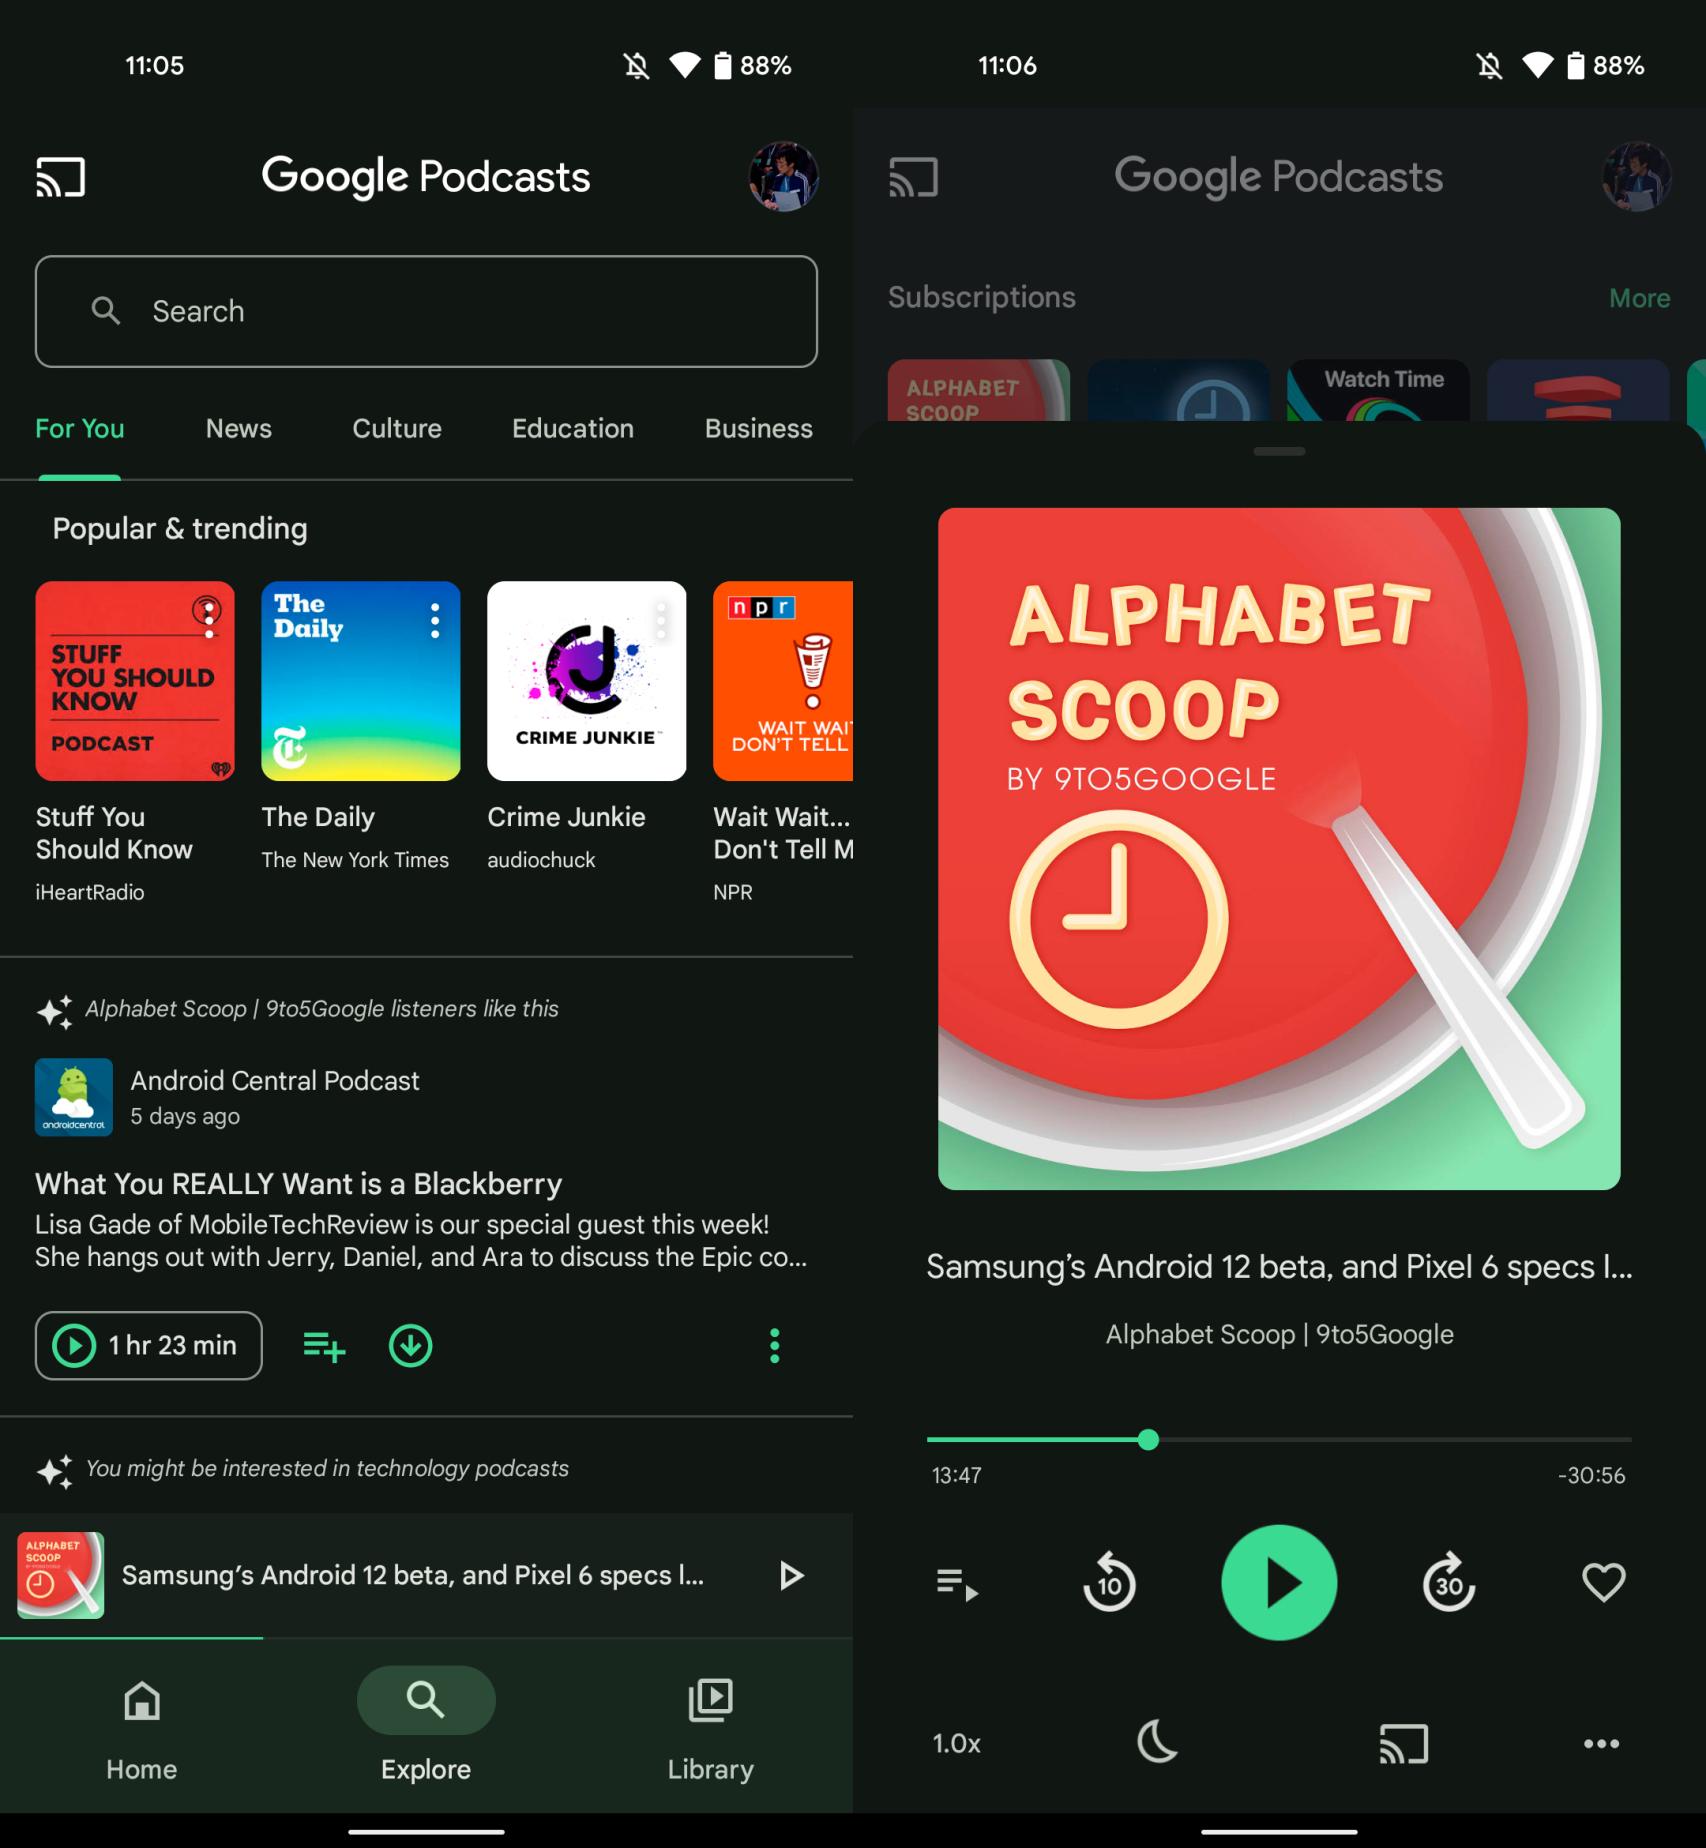This screenshot has width=1706, height=1848.
Task: Open Alphabet Scoop | 9to5Google show page
Action: pos(1279,1334)
